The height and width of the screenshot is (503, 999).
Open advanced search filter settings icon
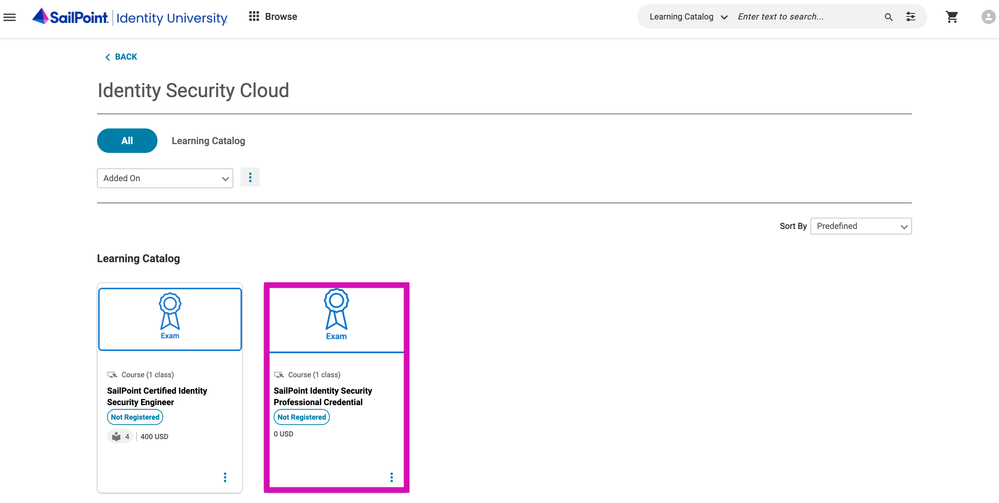coord(911,17)
